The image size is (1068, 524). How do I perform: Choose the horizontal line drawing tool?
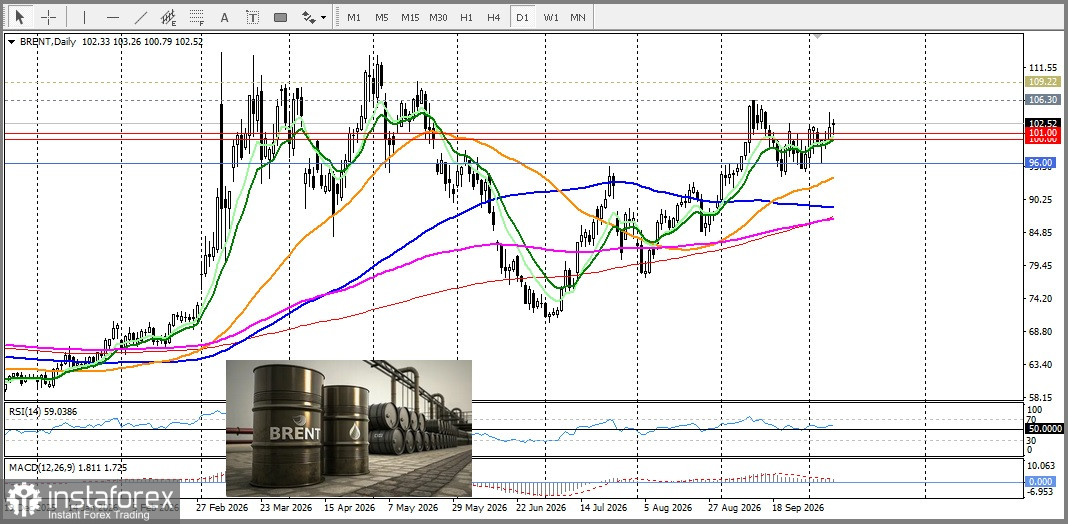(113, 16)
